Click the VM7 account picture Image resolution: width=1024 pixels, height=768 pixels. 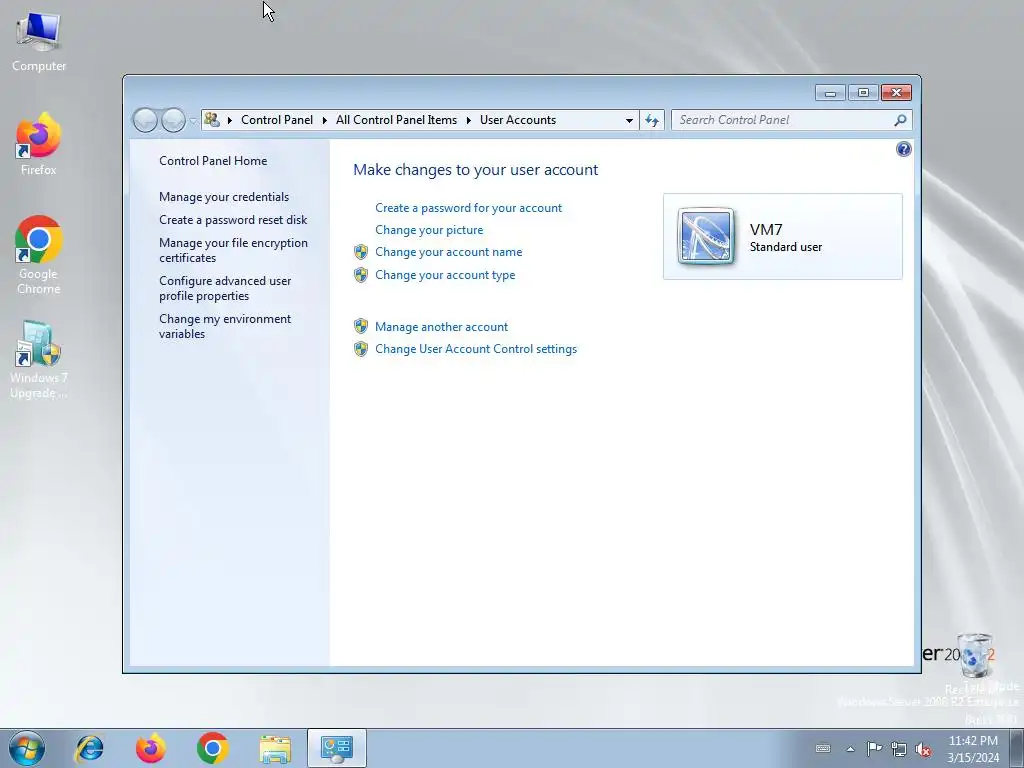coord(705,236)
